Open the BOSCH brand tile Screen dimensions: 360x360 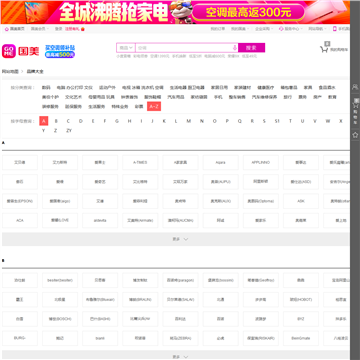pos(60,319)
